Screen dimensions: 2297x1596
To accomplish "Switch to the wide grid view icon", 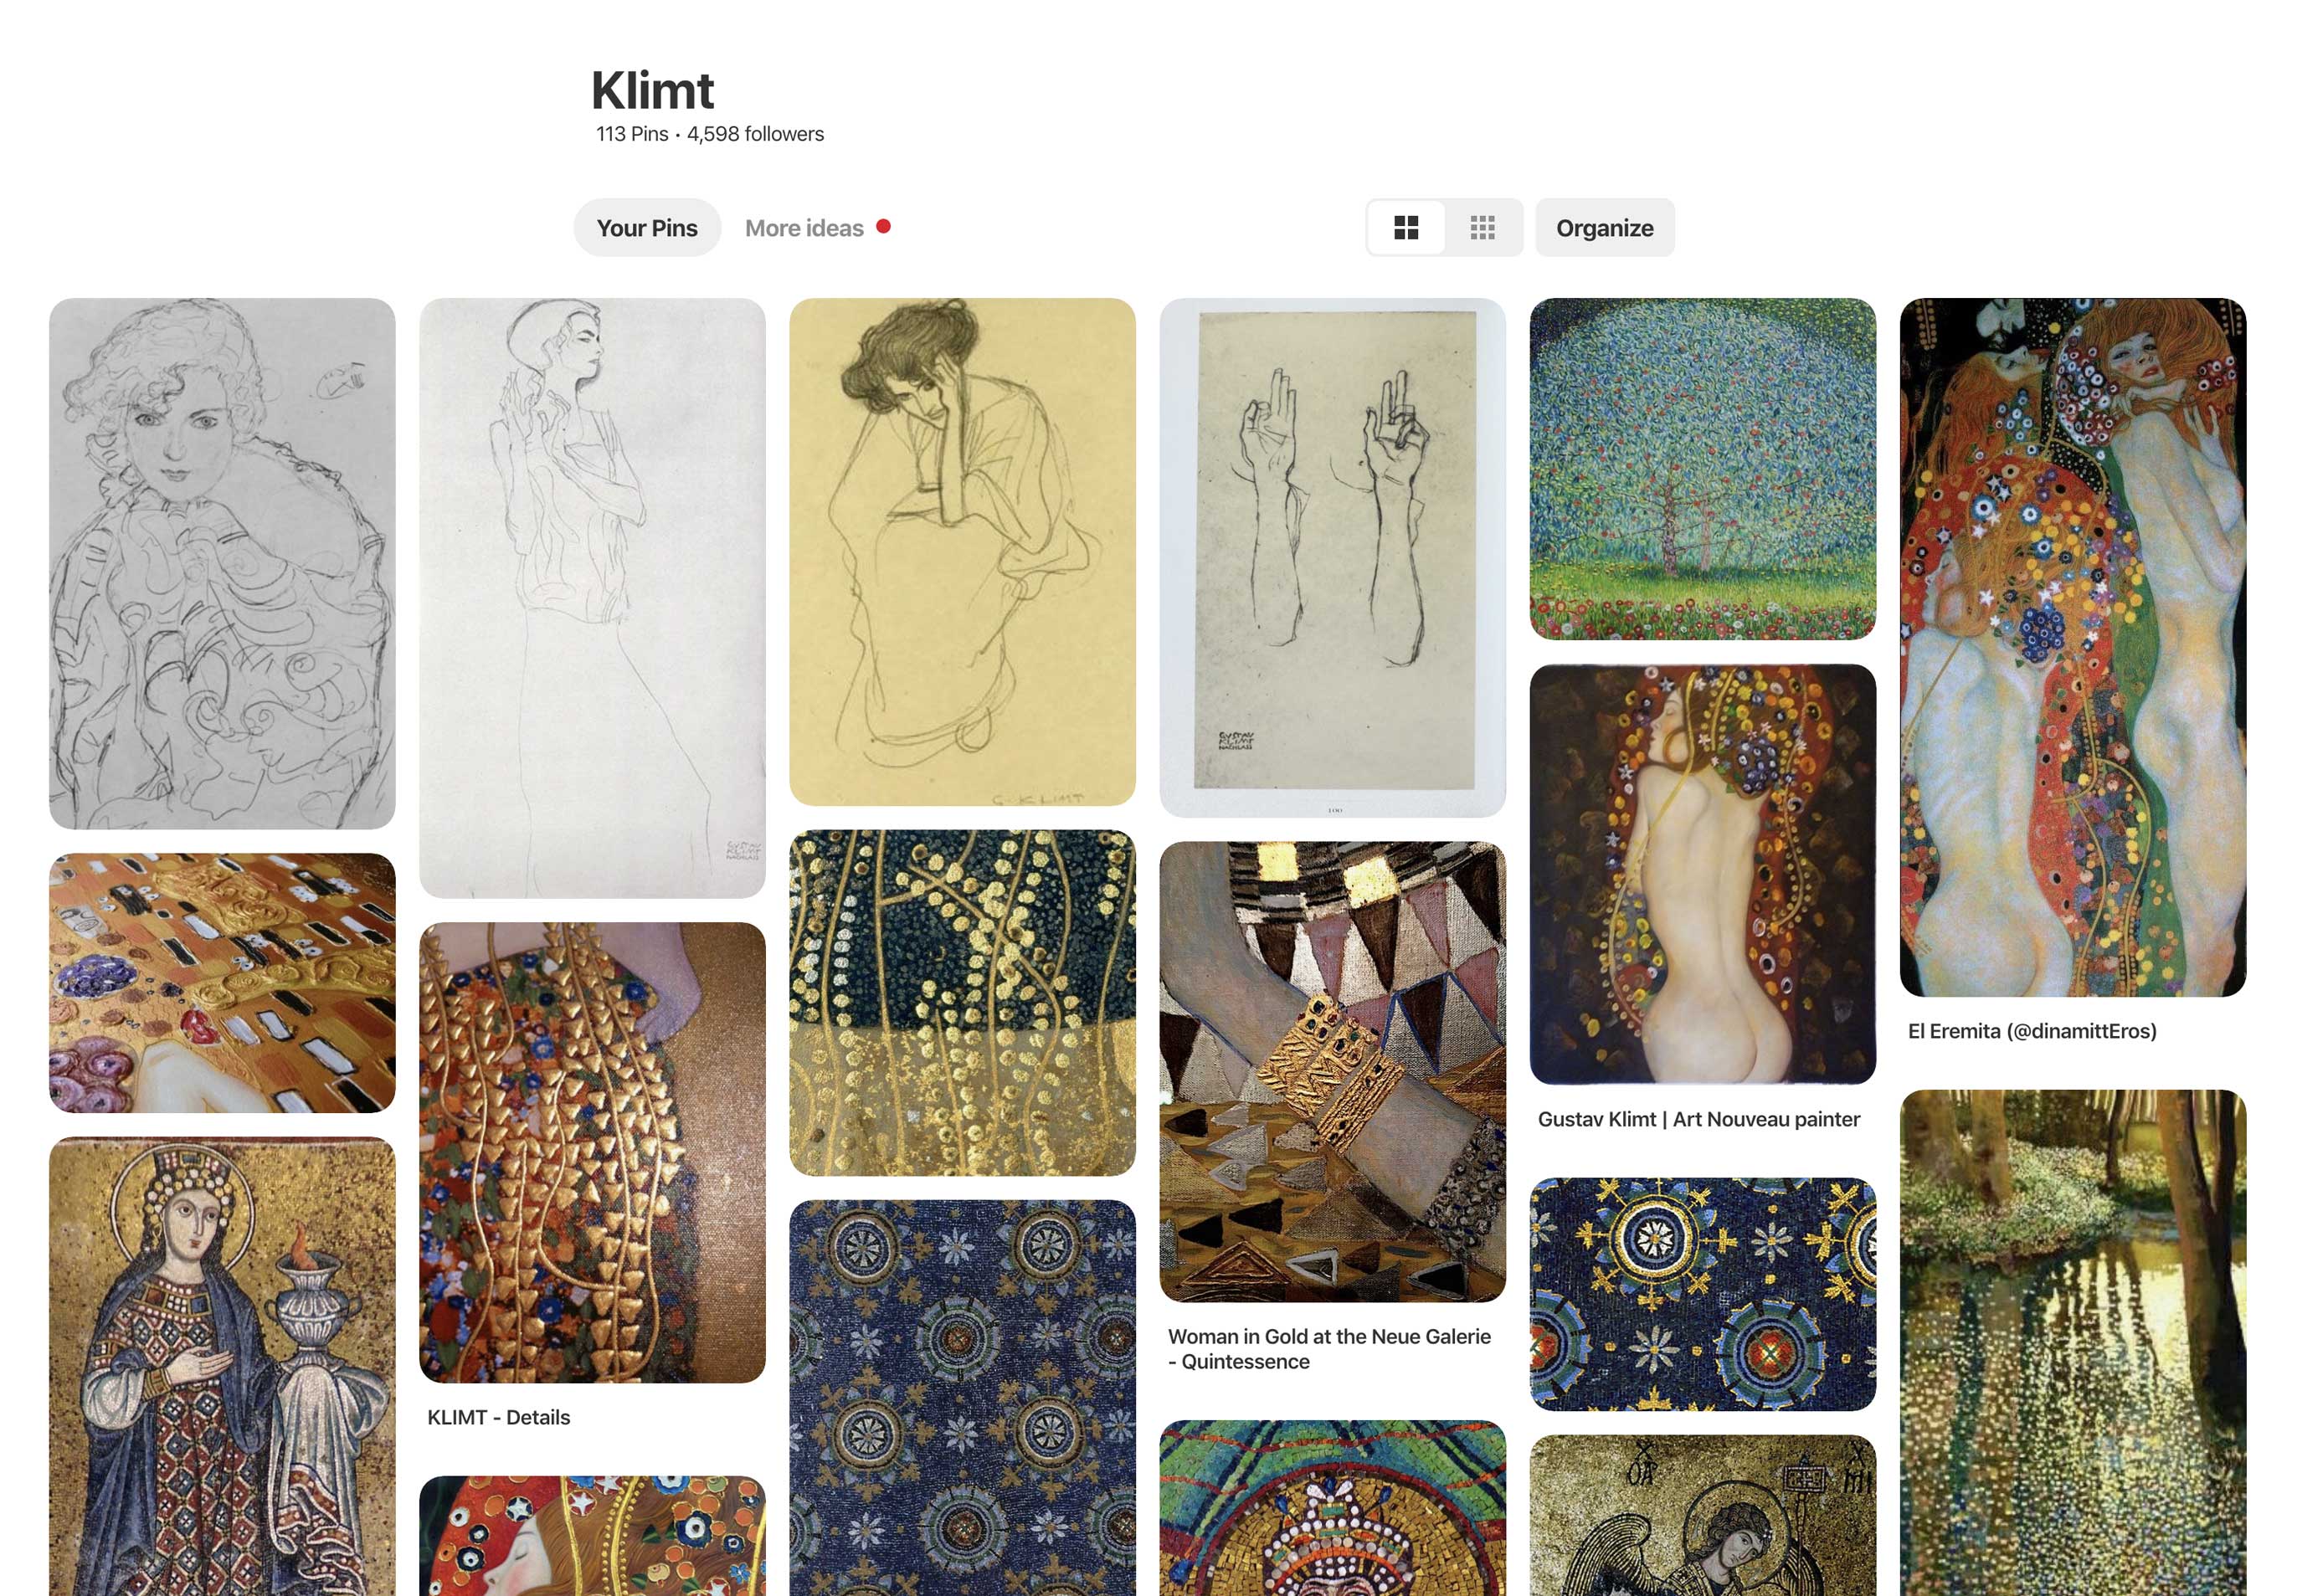I will pos(1405,228).
